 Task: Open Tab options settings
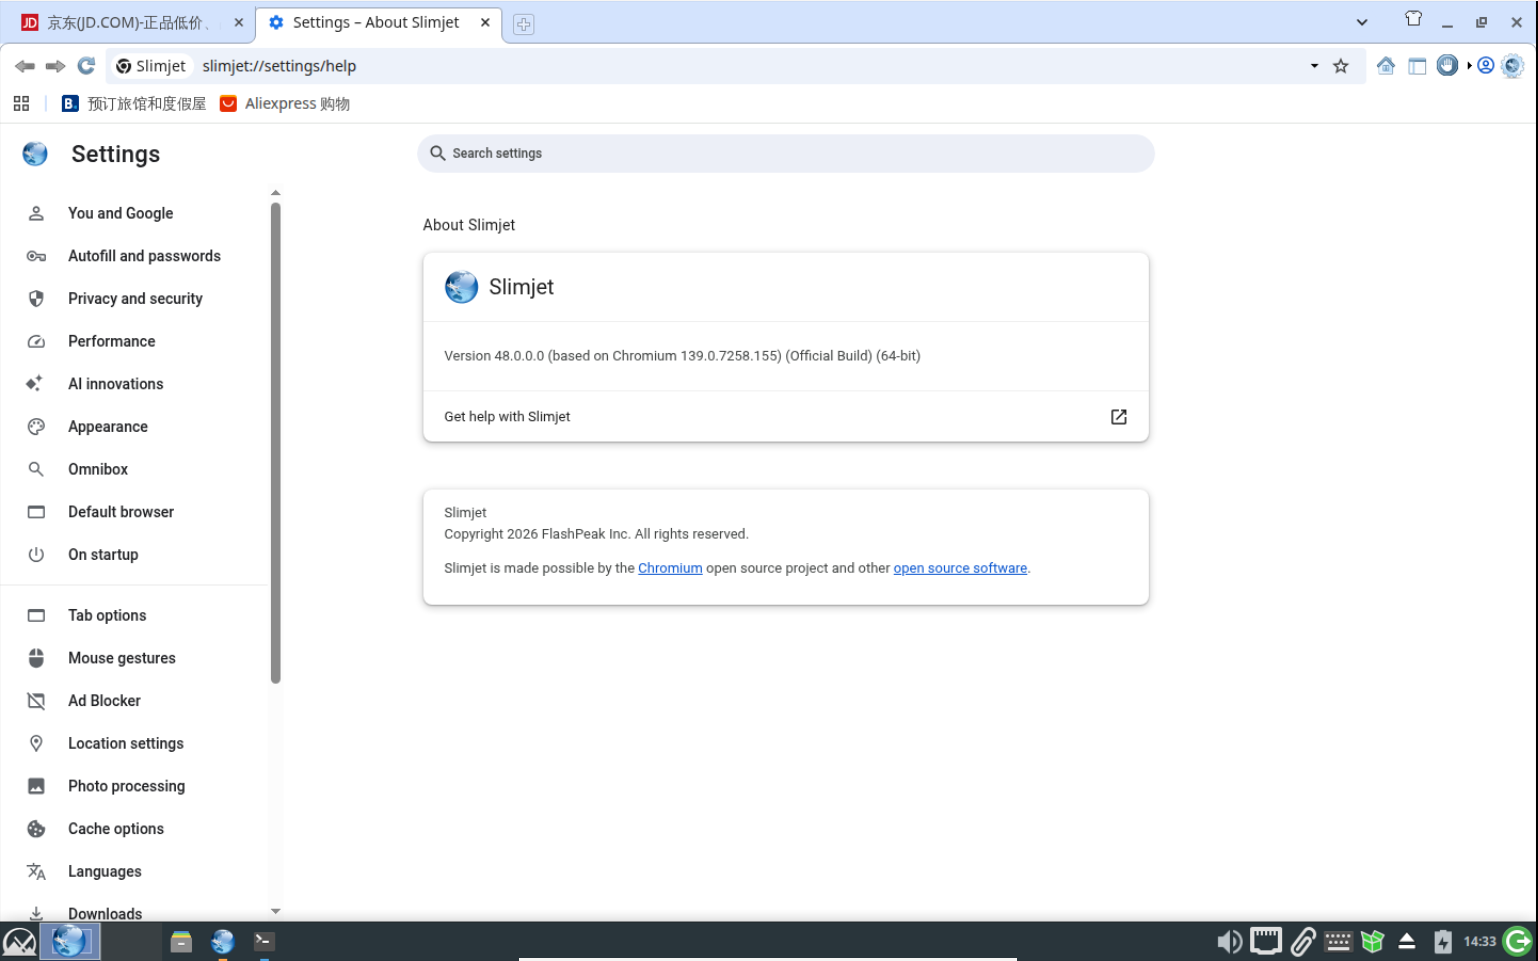pos(107,616)
